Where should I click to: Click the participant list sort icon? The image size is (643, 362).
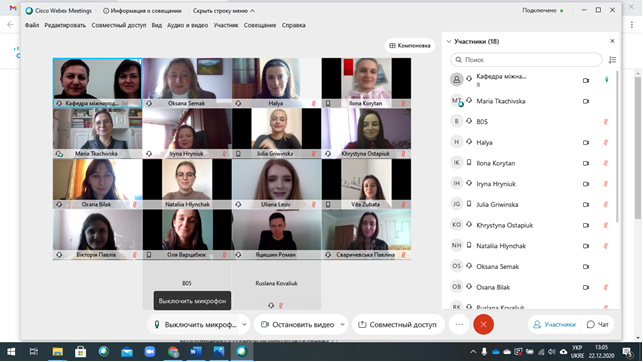(612, 60)
